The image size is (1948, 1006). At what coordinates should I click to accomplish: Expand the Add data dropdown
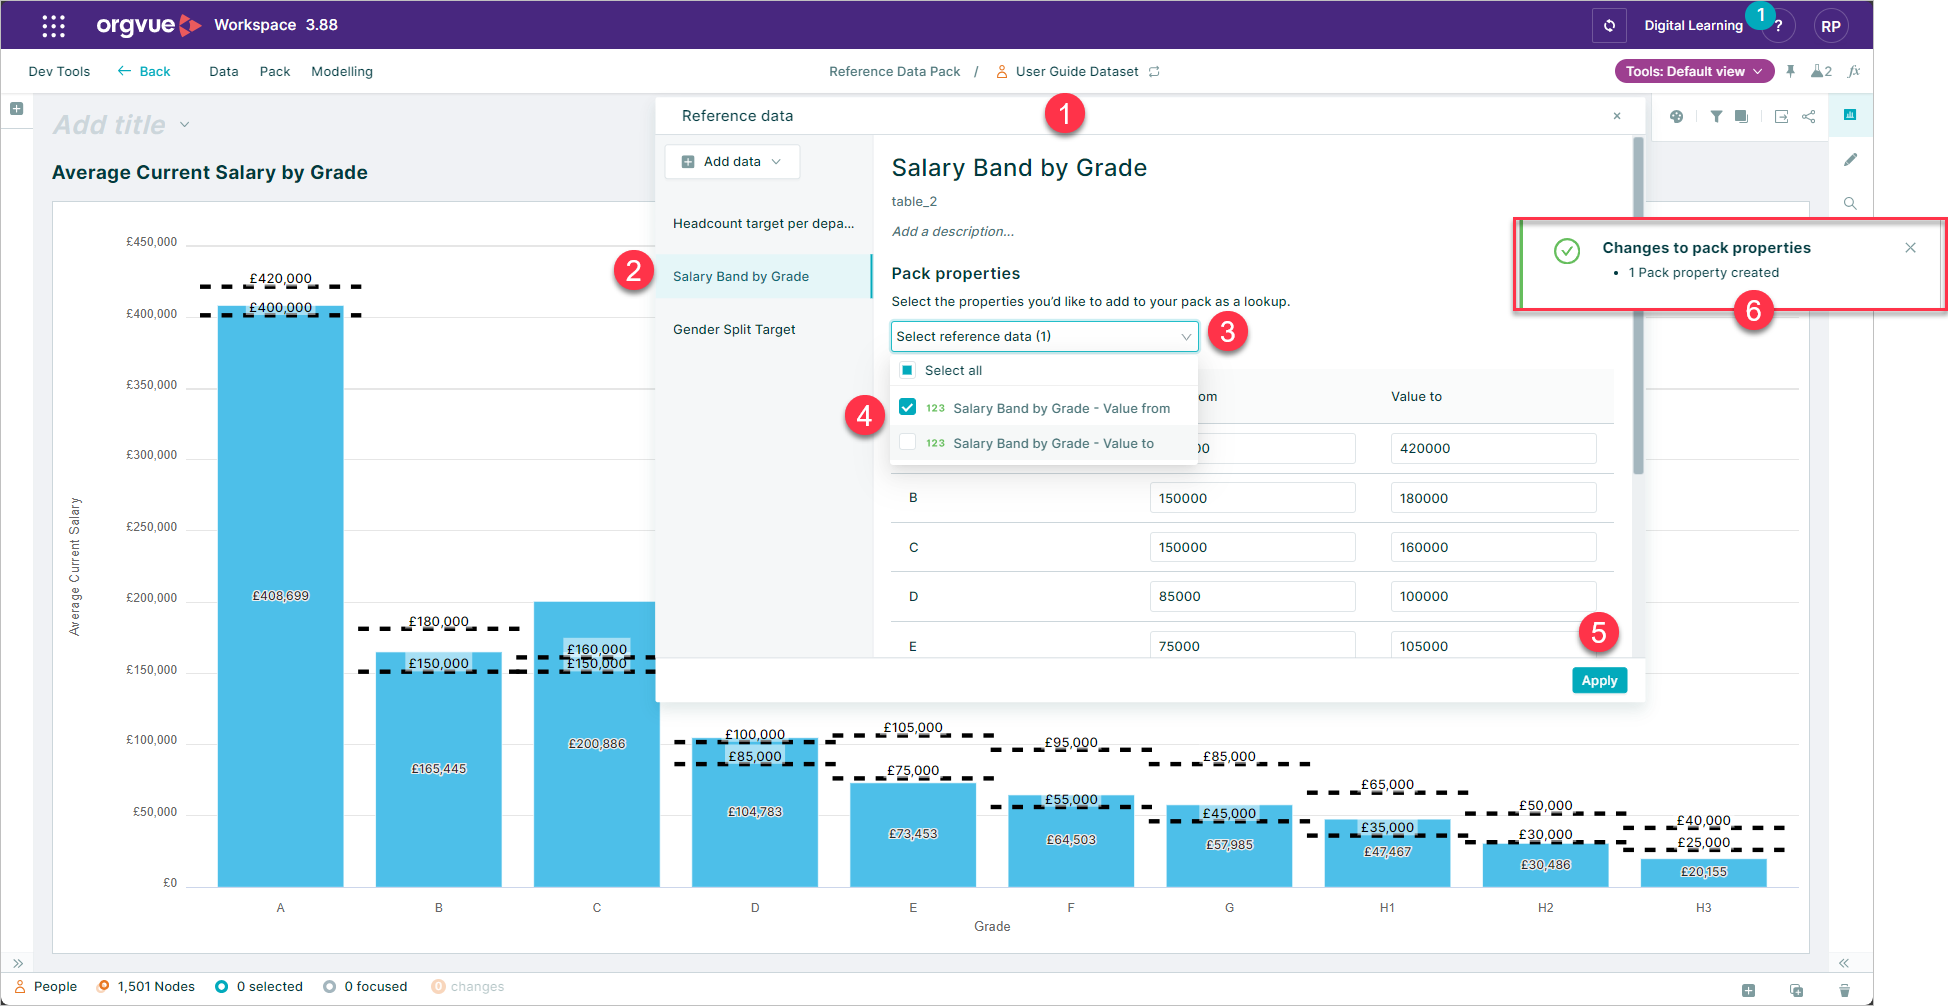pyautogui.click(x=732, y=161)
